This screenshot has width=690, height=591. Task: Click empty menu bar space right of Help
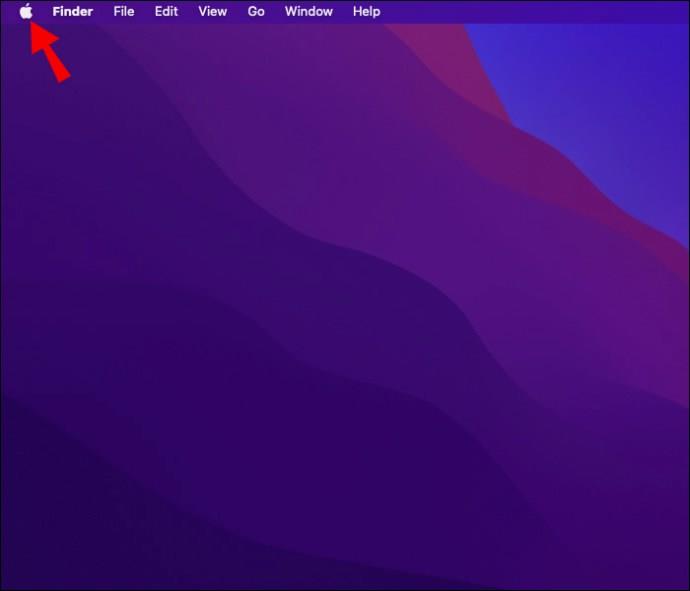click(528, 11)
